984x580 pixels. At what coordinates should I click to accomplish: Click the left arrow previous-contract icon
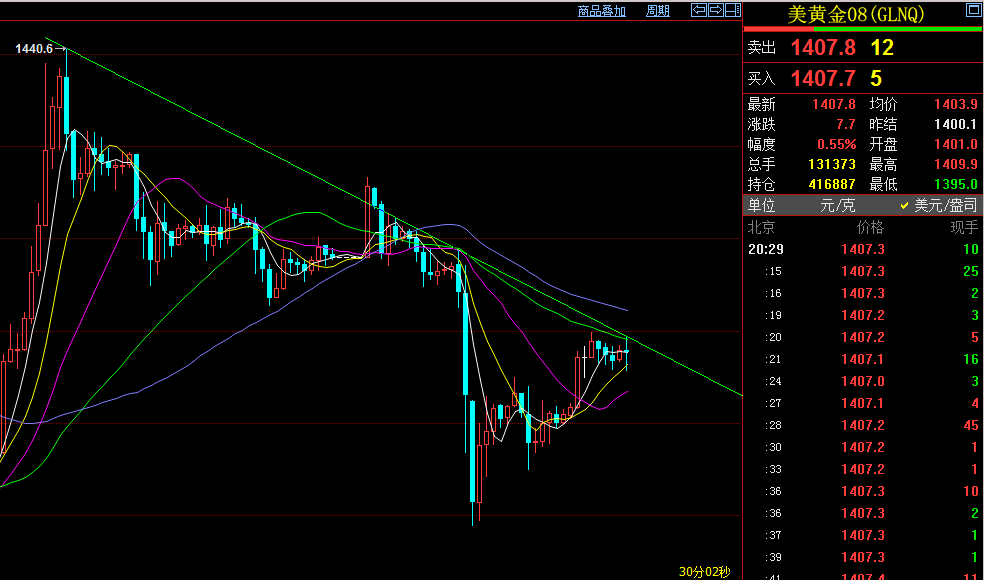(698, 10)
